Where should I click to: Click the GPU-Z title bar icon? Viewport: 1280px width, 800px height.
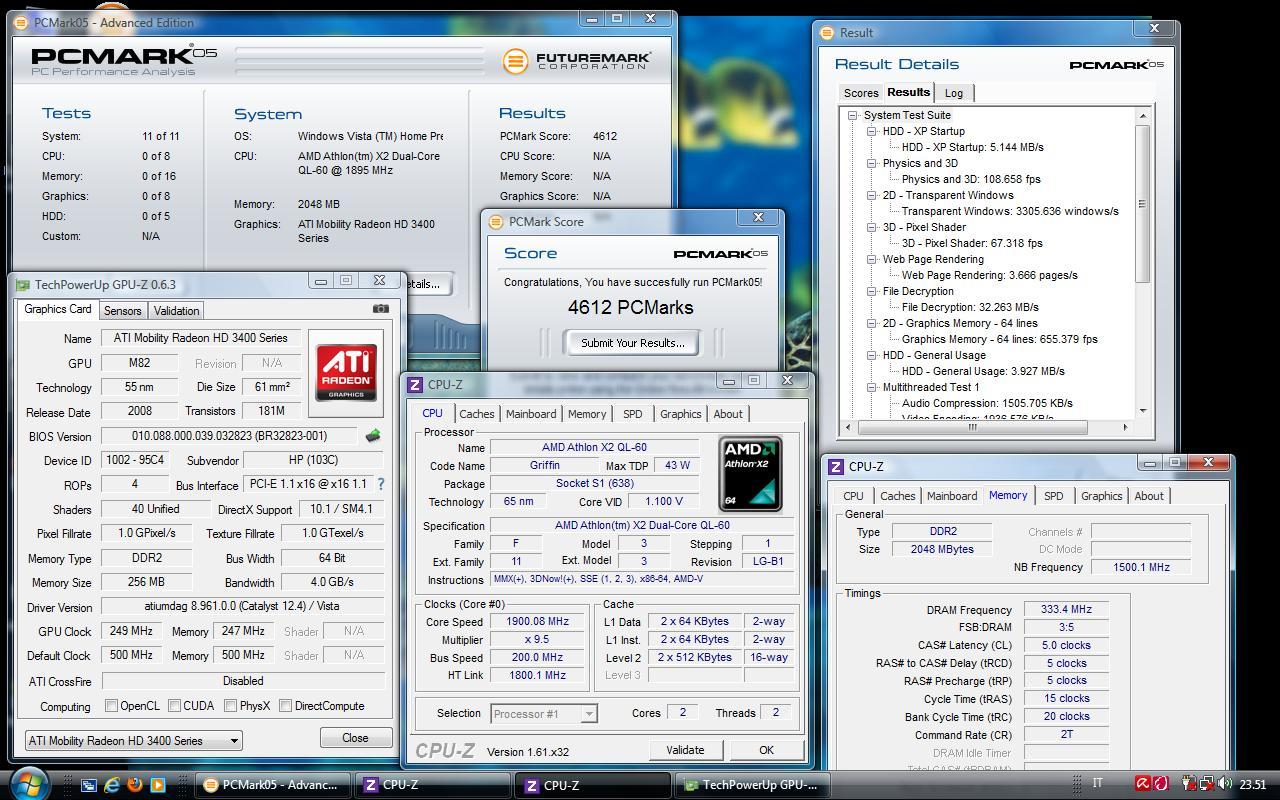click(x=22, y=285)
